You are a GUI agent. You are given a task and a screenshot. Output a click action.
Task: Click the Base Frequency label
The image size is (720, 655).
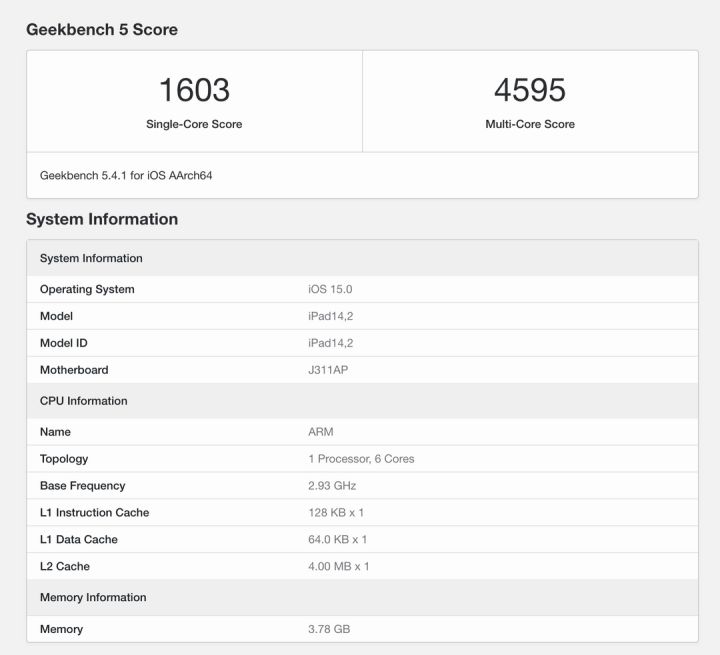point(83,486)
